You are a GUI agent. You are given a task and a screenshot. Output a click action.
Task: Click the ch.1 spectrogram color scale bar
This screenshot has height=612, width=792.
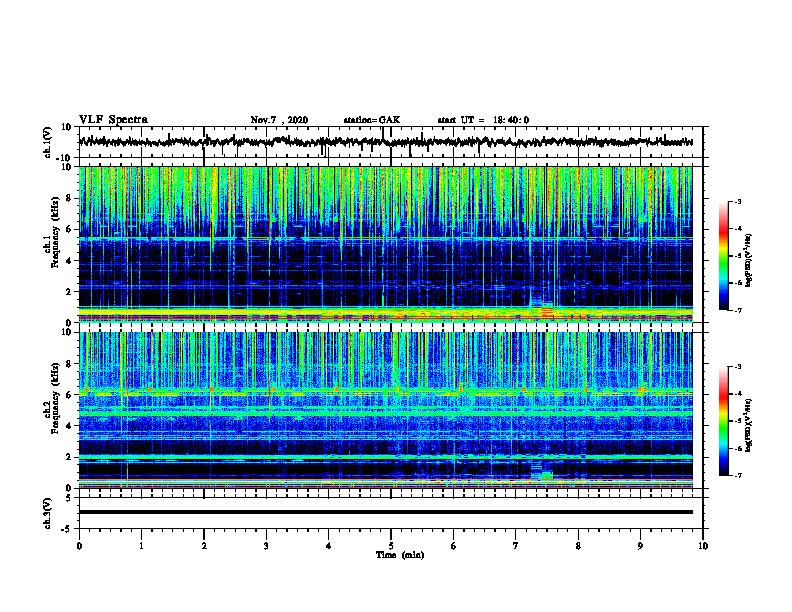coord(724,256)
